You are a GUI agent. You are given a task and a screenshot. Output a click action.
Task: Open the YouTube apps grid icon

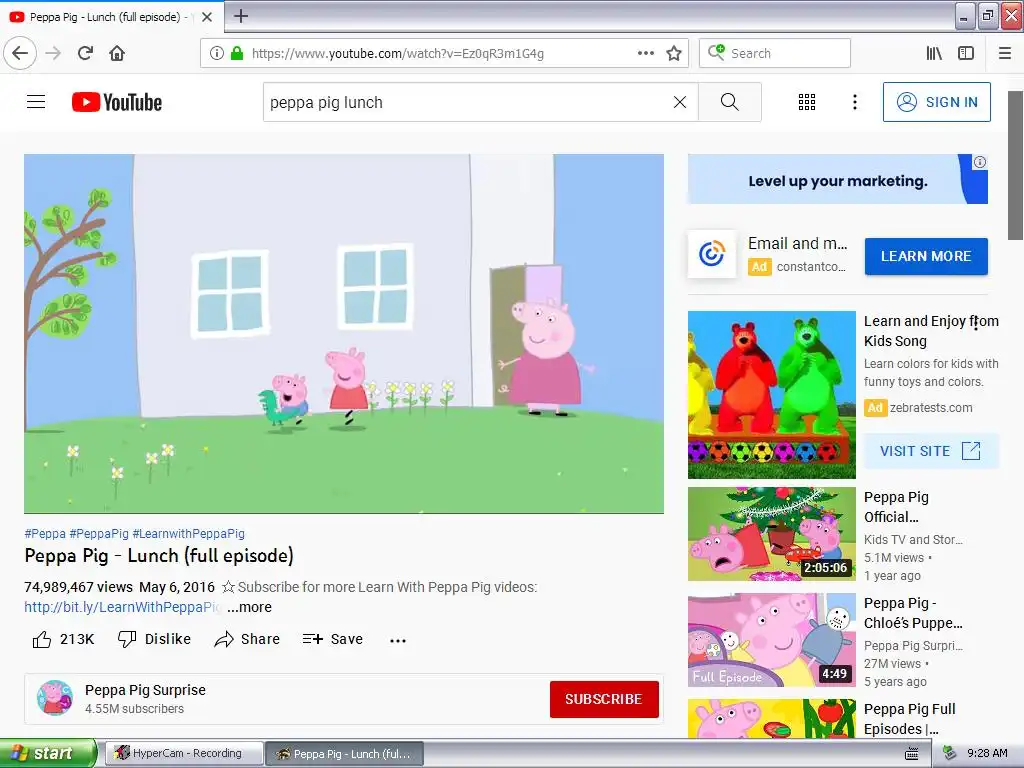tap(807, 102)
